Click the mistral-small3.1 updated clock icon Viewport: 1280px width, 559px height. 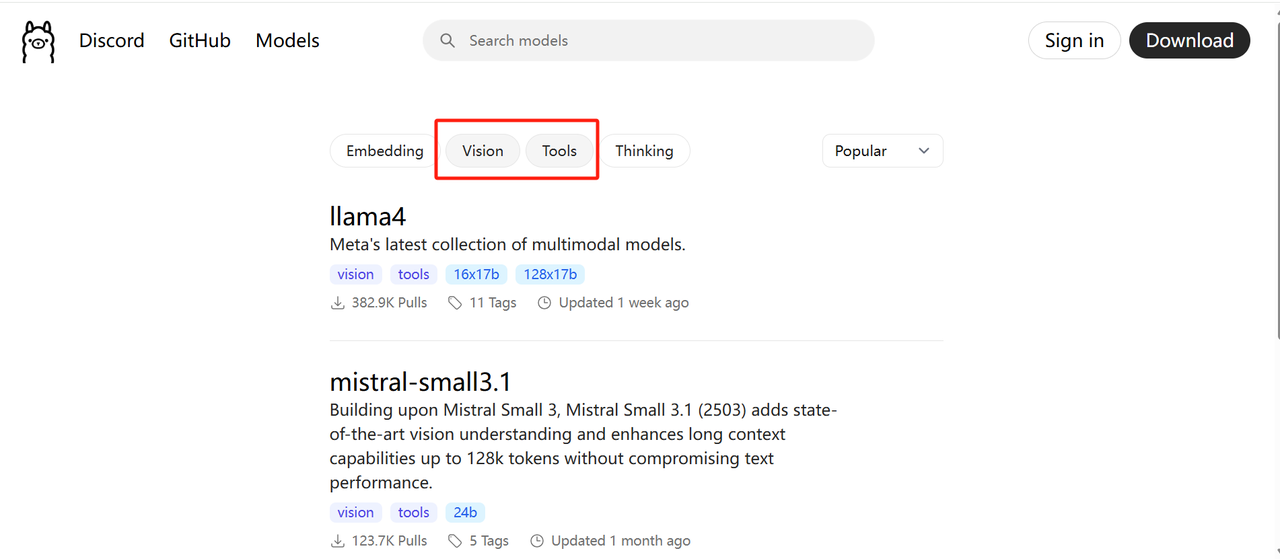[537, 540]
